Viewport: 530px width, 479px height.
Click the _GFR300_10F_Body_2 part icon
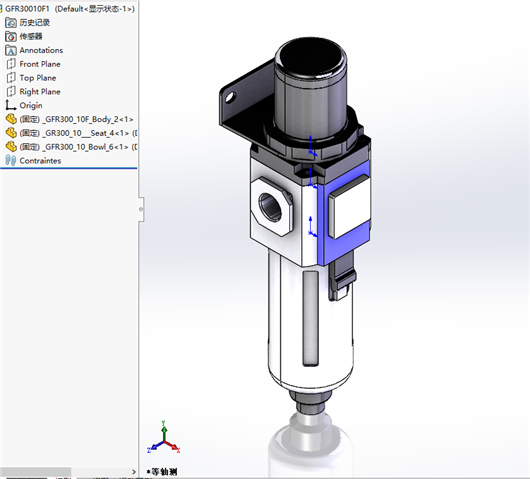pos(11,119)
